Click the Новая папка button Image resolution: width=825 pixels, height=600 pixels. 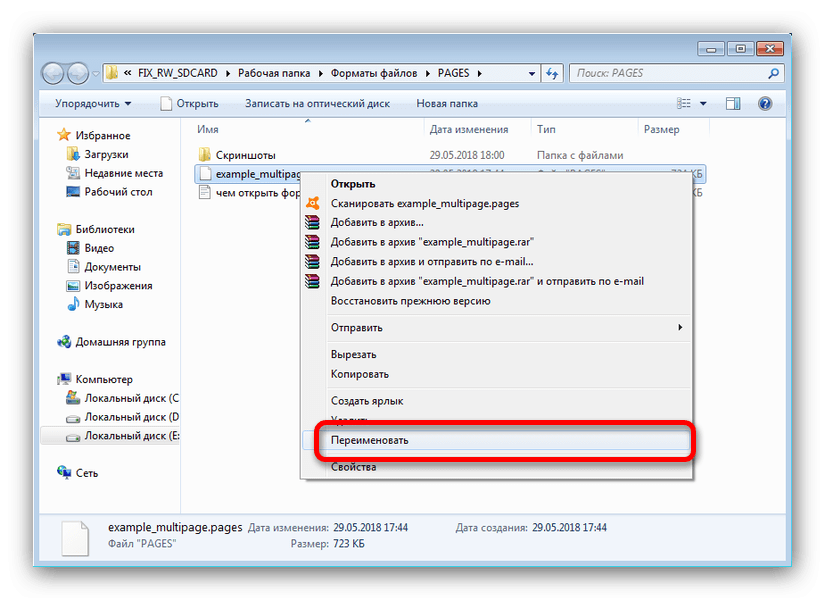click(x=447, y=103)
